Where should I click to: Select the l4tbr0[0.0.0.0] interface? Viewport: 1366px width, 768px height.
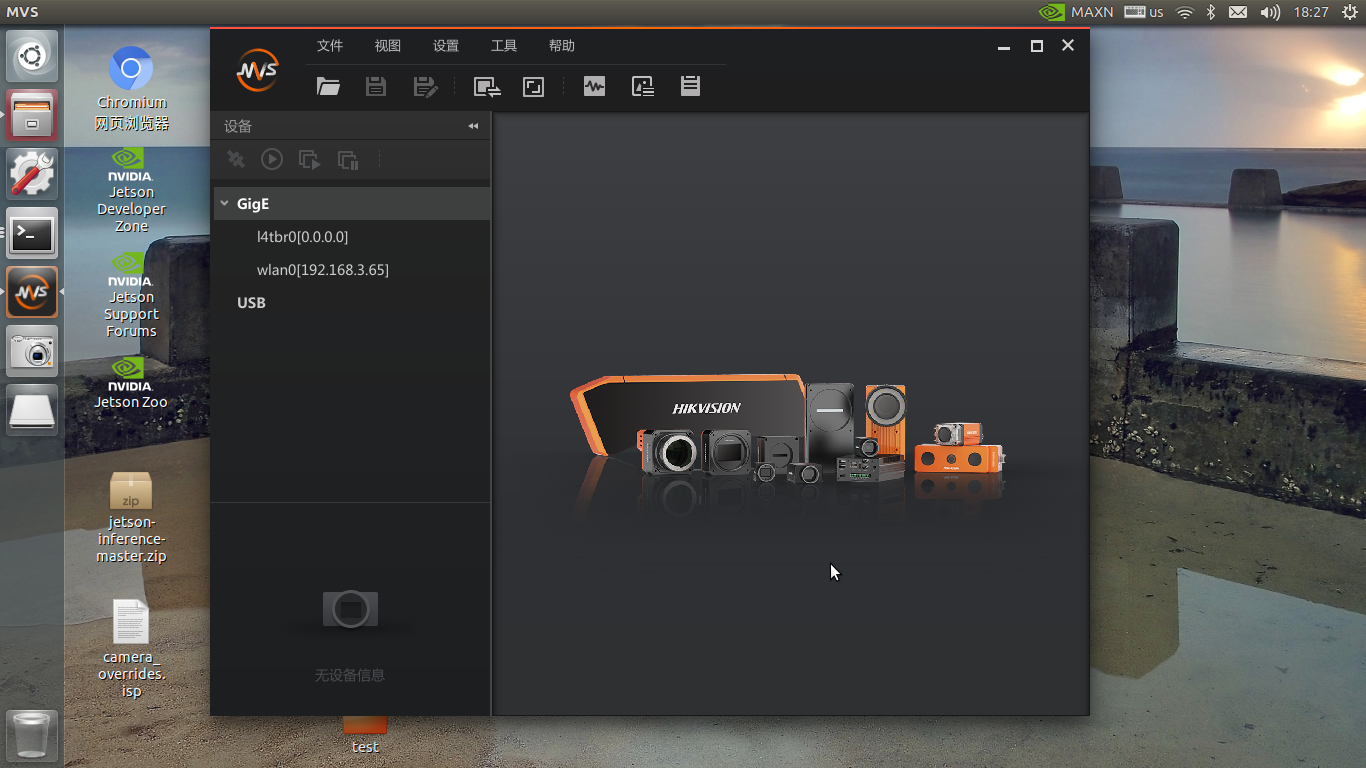[302, 236]
